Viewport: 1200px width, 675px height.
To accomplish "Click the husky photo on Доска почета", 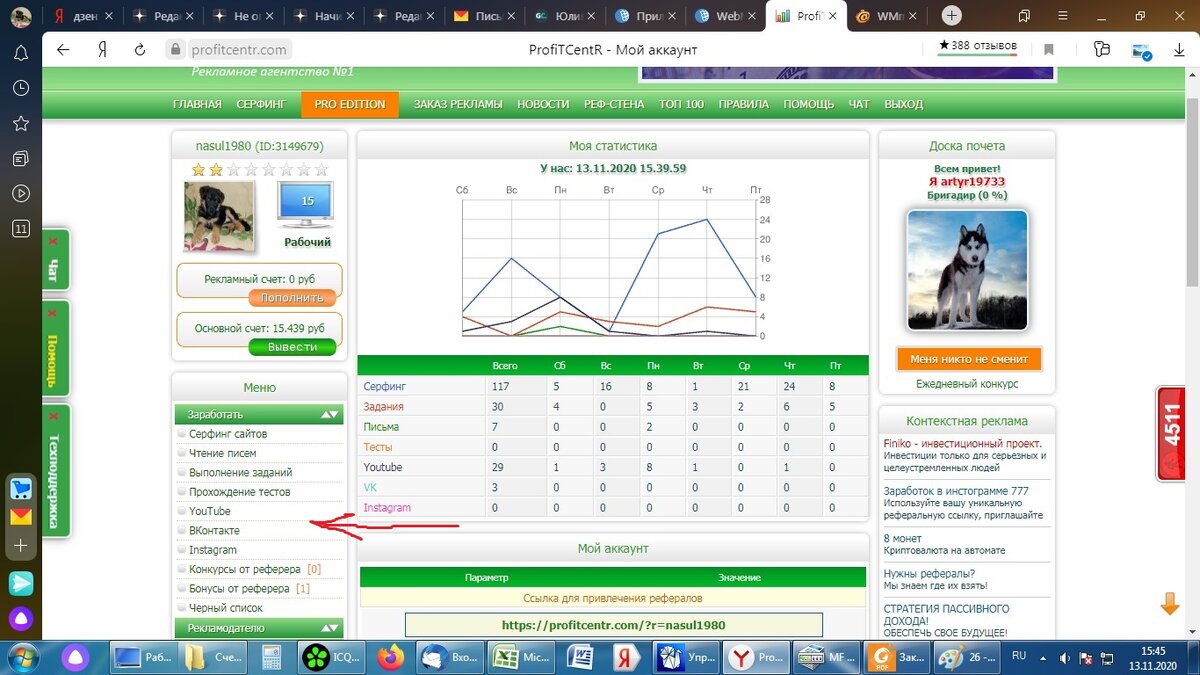I will click(967, 270).
